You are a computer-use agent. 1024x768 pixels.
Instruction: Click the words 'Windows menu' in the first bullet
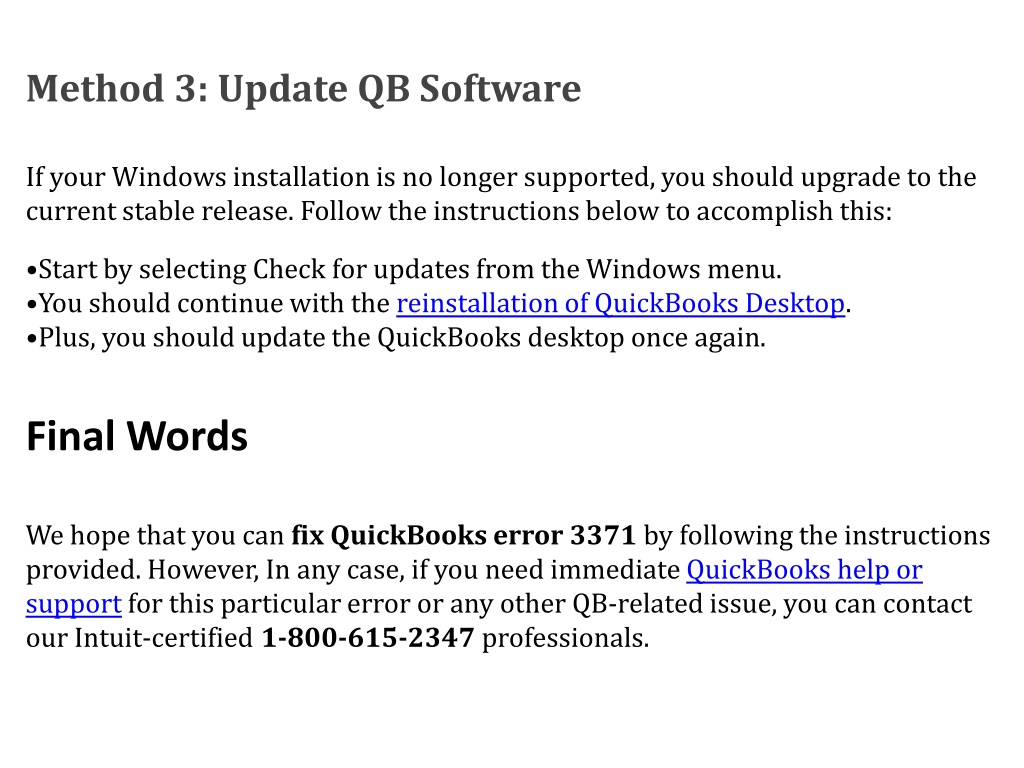(683, 269)
